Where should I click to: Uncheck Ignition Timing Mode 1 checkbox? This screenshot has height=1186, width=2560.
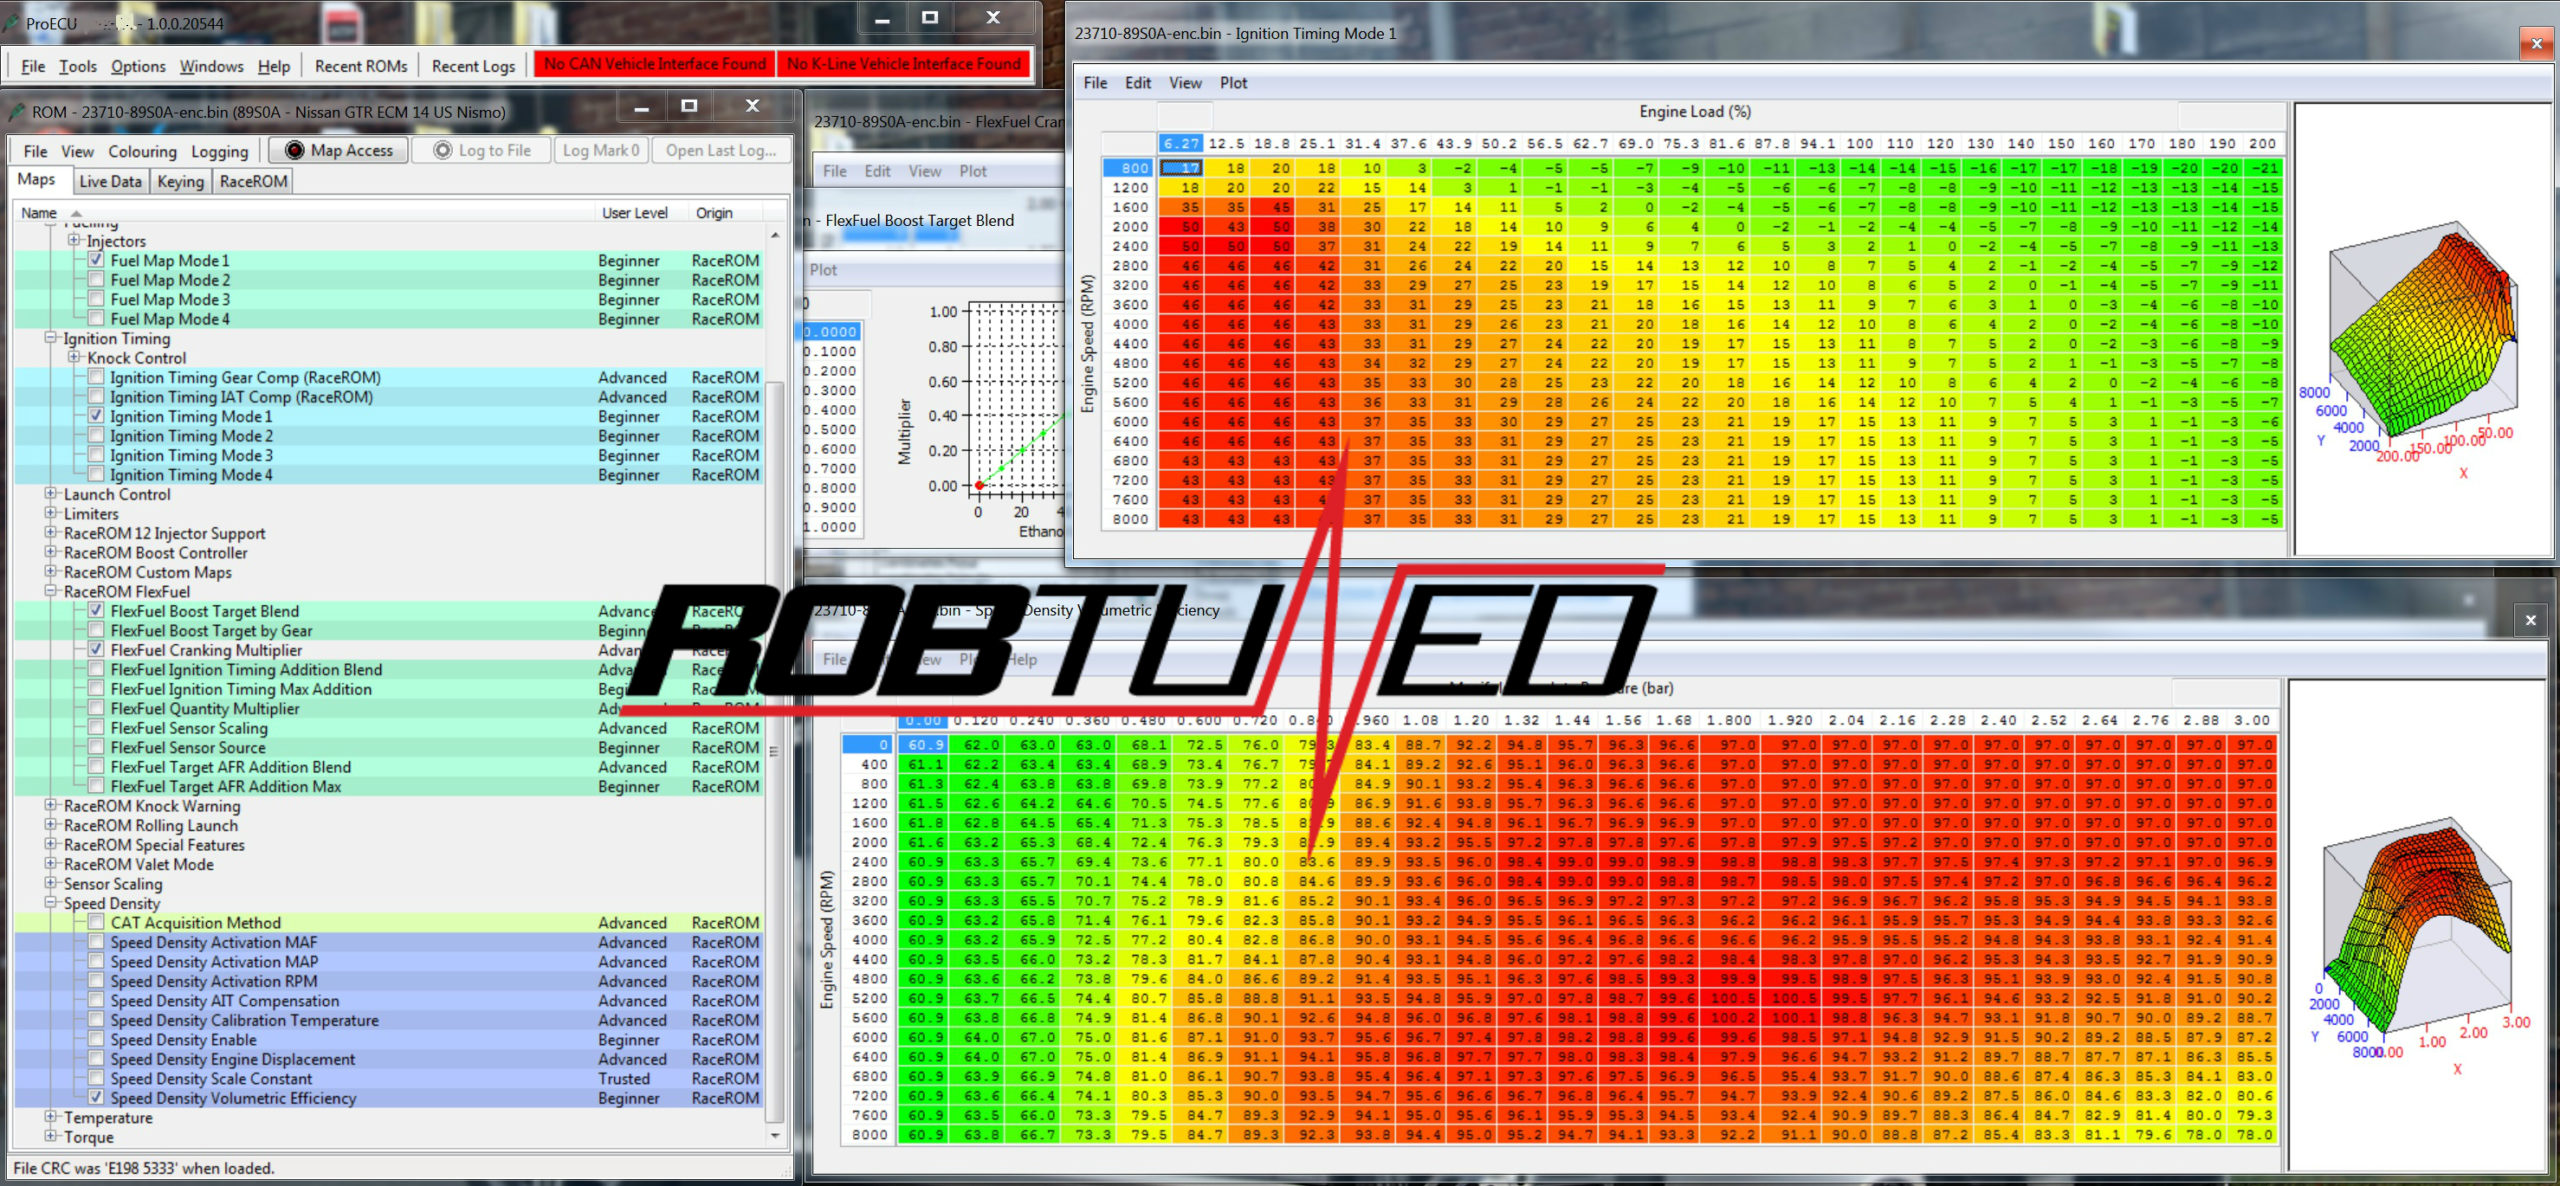(x=96, y=416)
